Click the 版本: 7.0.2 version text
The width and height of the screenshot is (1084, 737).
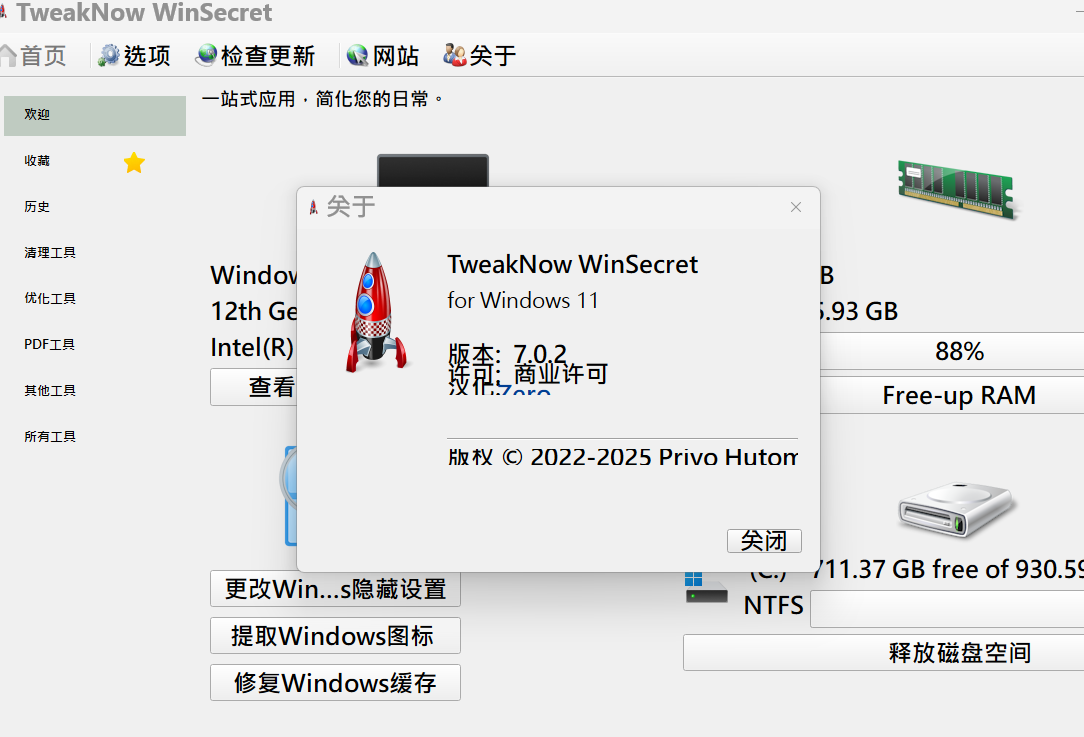pos(507,354)
